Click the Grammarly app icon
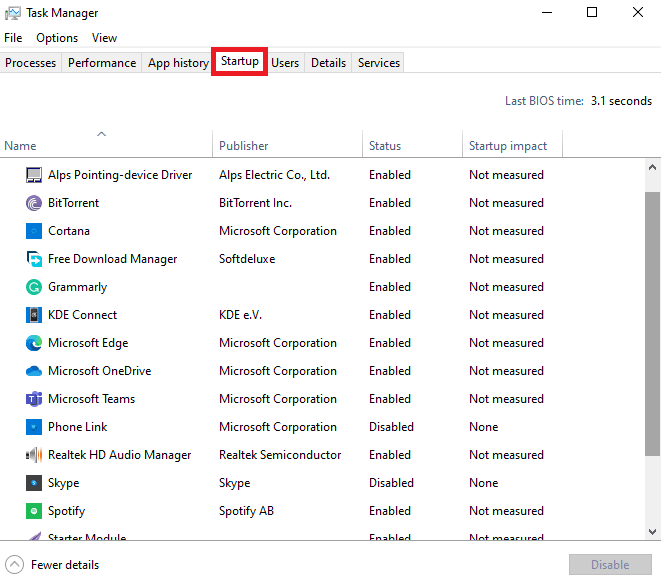This screenshot has width=661, height=585. [34, 287]
